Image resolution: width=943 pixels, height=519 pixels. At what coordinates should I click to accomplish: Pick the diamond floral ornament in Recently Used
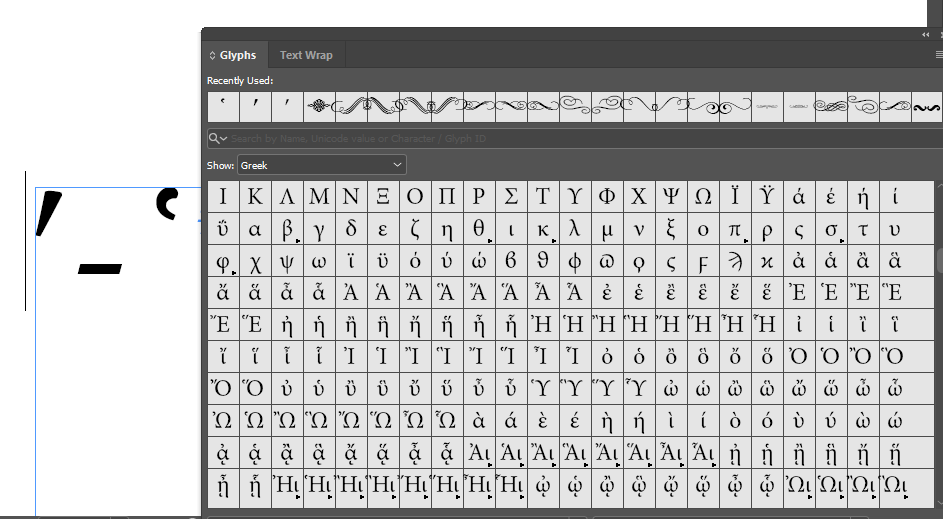click(319, 106)
